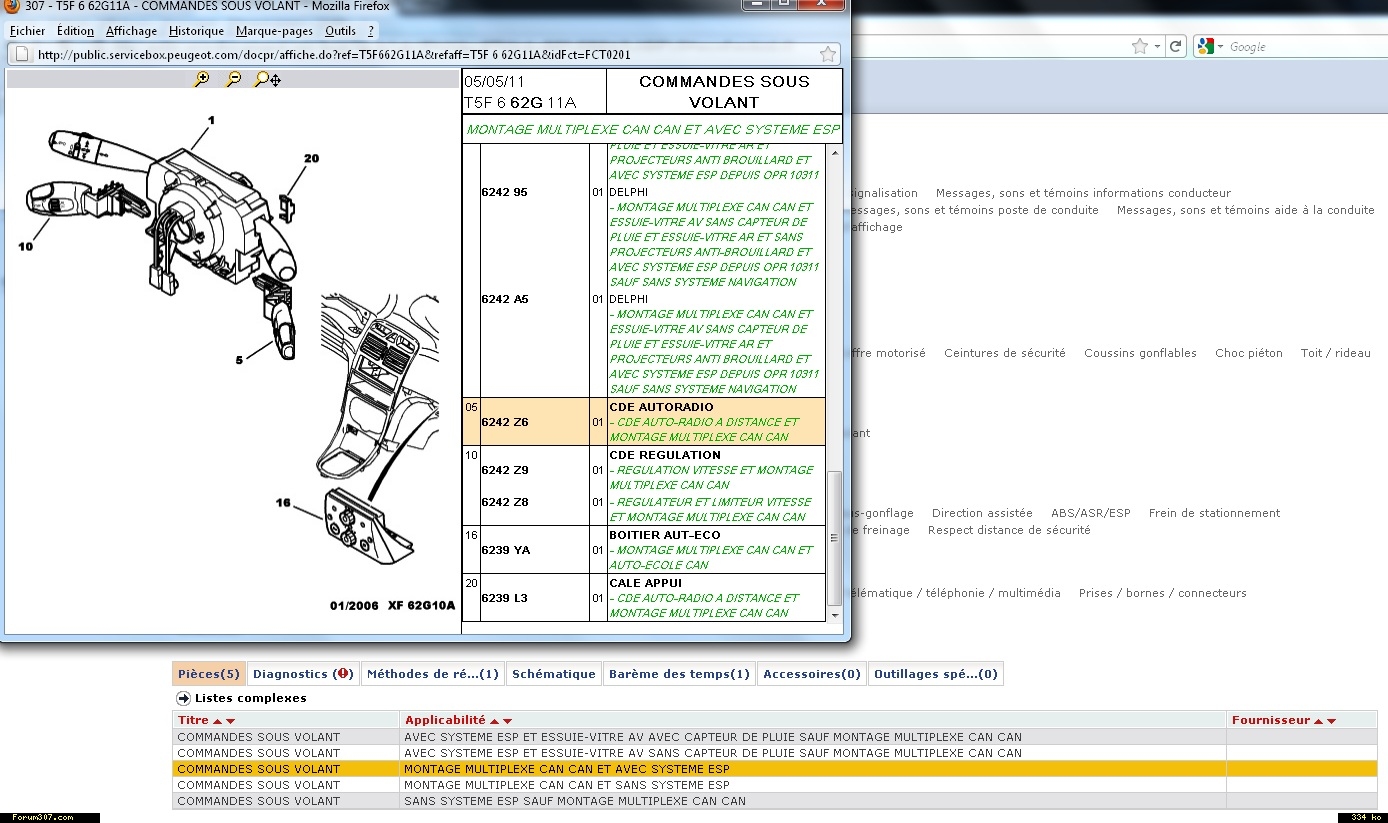The image size is (1388, 823).
Task: Bookmark the popup page with the star icon
Action: point(828,54)
